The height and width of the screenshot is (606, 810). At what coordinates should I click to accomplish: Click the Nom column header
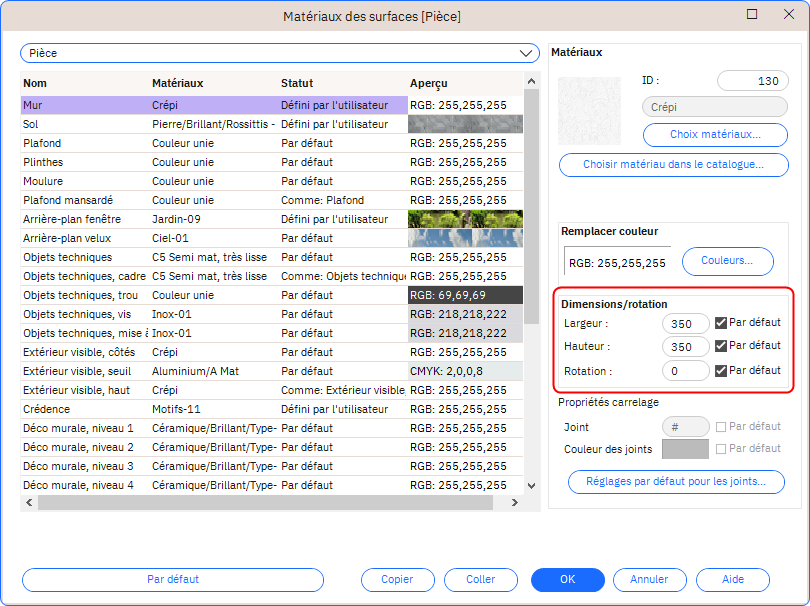pos(36,83)
